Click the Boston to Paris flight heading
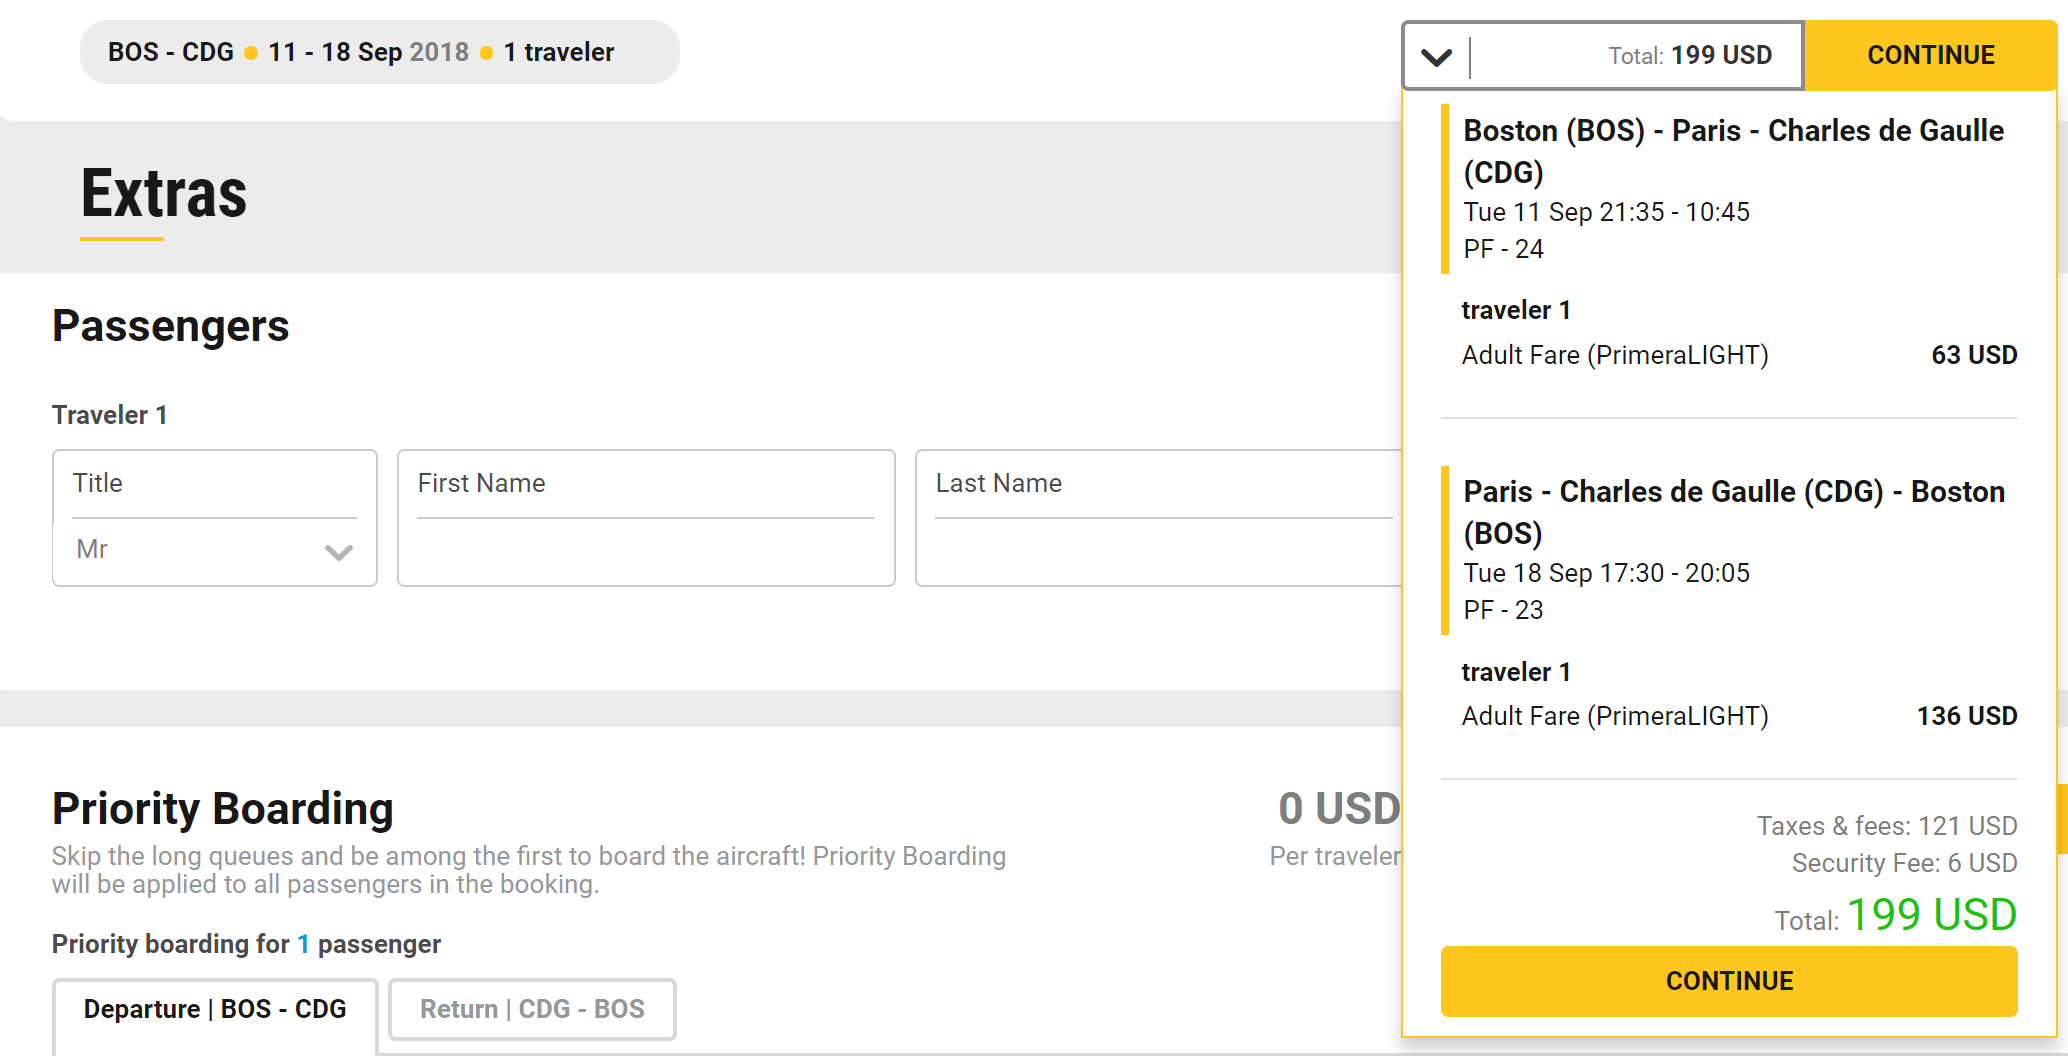 click(1733, 151)
